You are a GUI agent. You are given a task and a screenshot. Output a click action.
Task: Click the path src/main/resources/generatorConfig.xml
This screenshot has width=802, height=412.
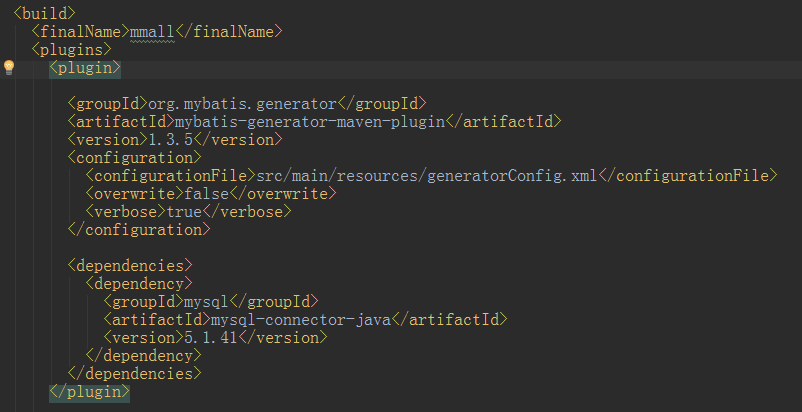pos(426,176)
